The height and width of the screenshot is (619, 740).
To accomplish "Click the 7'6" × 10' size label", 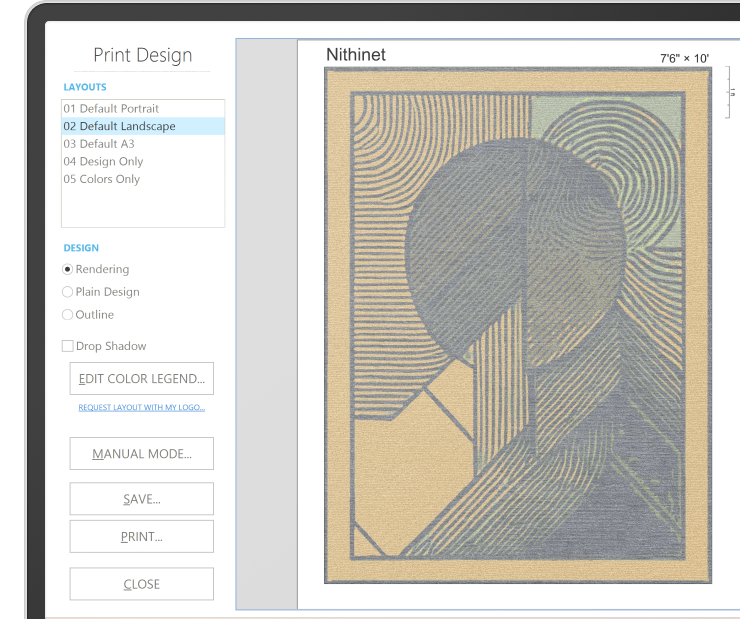I will coord(684,59).
